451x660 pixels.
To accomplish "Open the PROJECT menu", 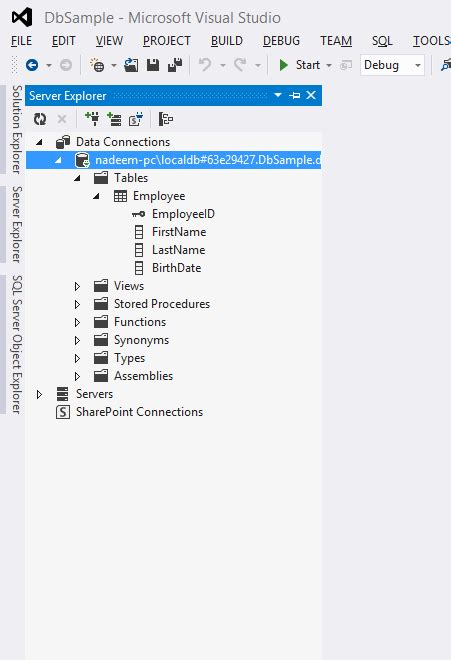I will [167, 41].
